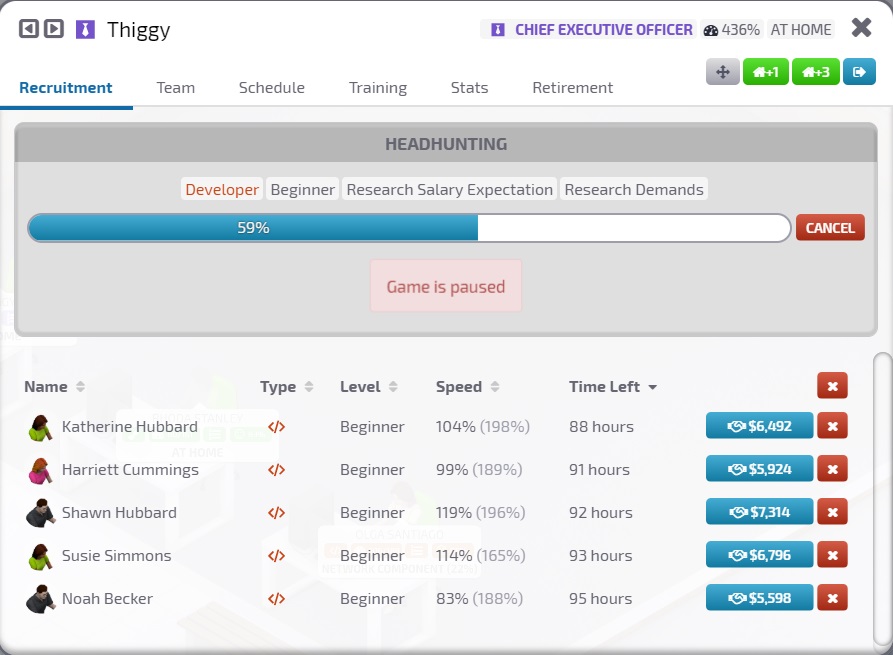Open the Retirement tab
893x655 pixels.
click(572, 88)
